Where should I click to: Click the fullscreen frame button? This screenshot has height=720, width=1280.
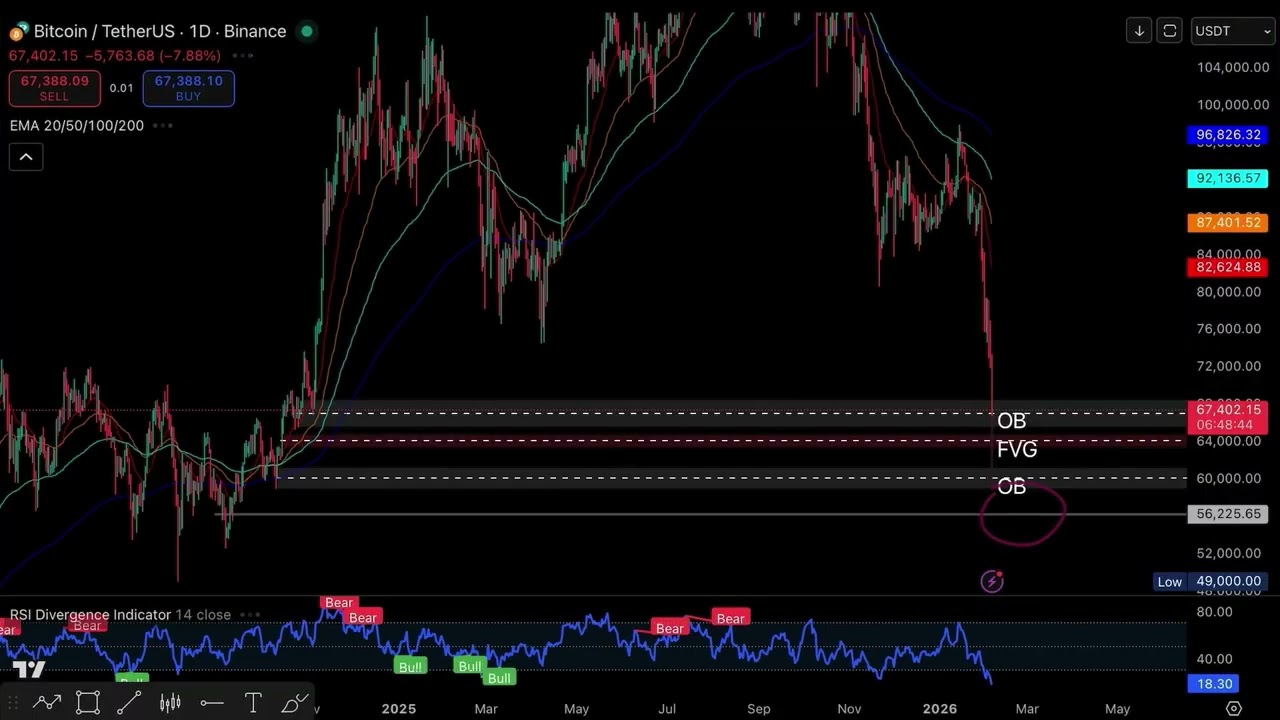(1169, 31)
